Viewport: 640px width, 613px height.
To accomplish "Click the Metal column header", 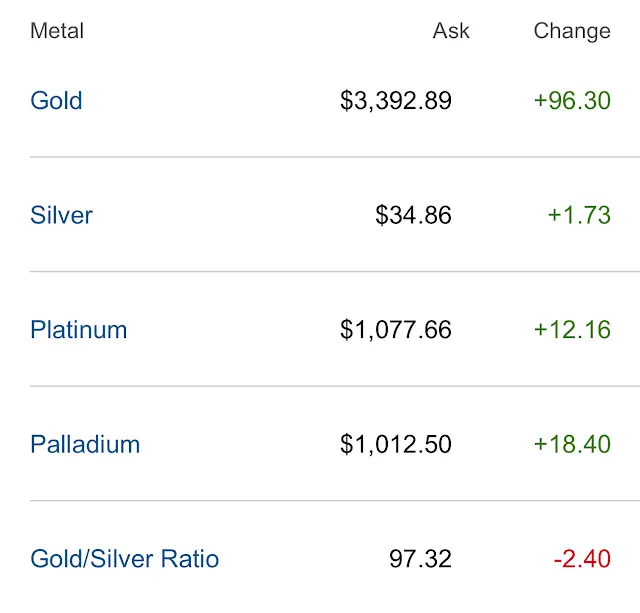I will point(57,31).
